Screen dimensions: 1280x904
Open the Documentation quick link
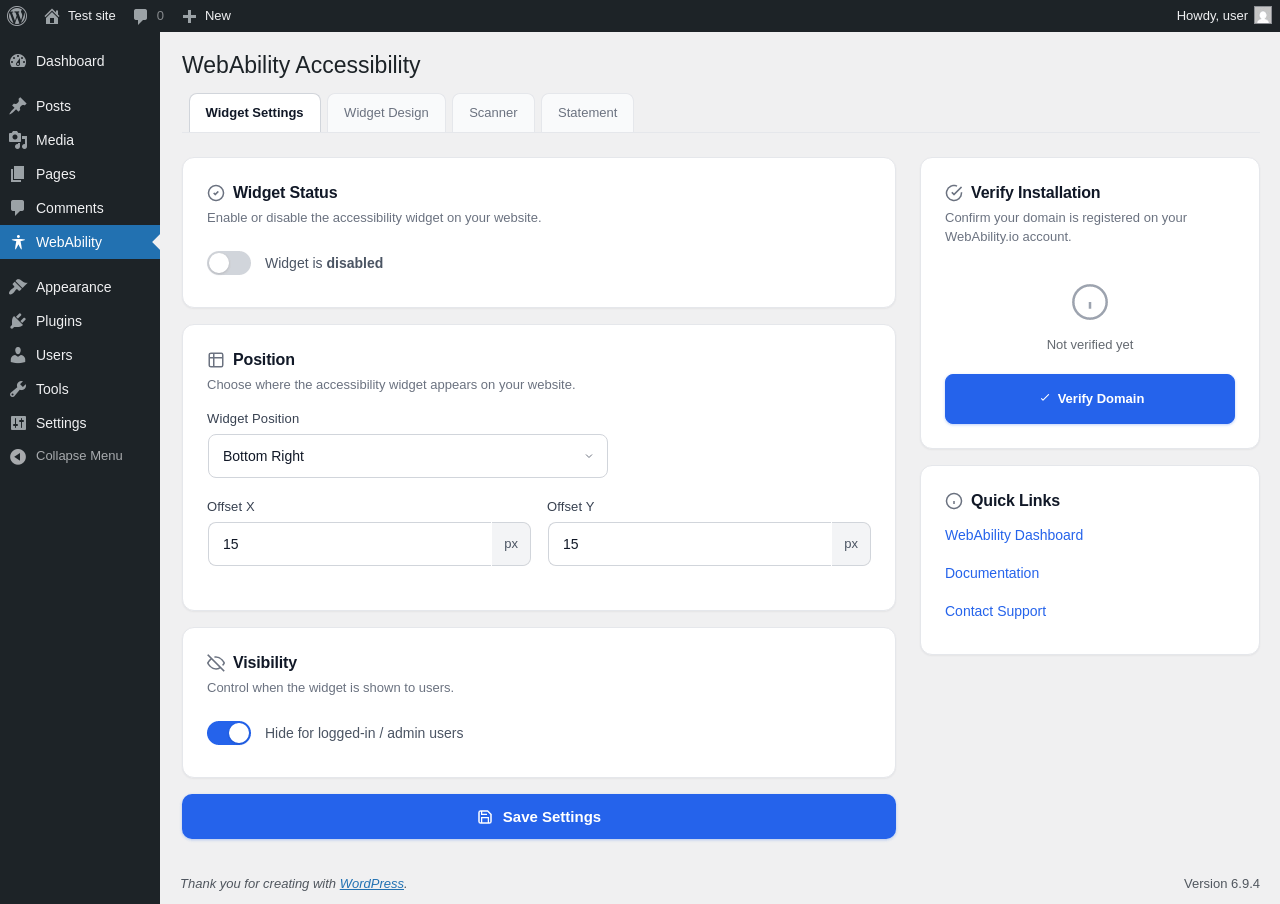pyautogui.click(x=992, y=573)
